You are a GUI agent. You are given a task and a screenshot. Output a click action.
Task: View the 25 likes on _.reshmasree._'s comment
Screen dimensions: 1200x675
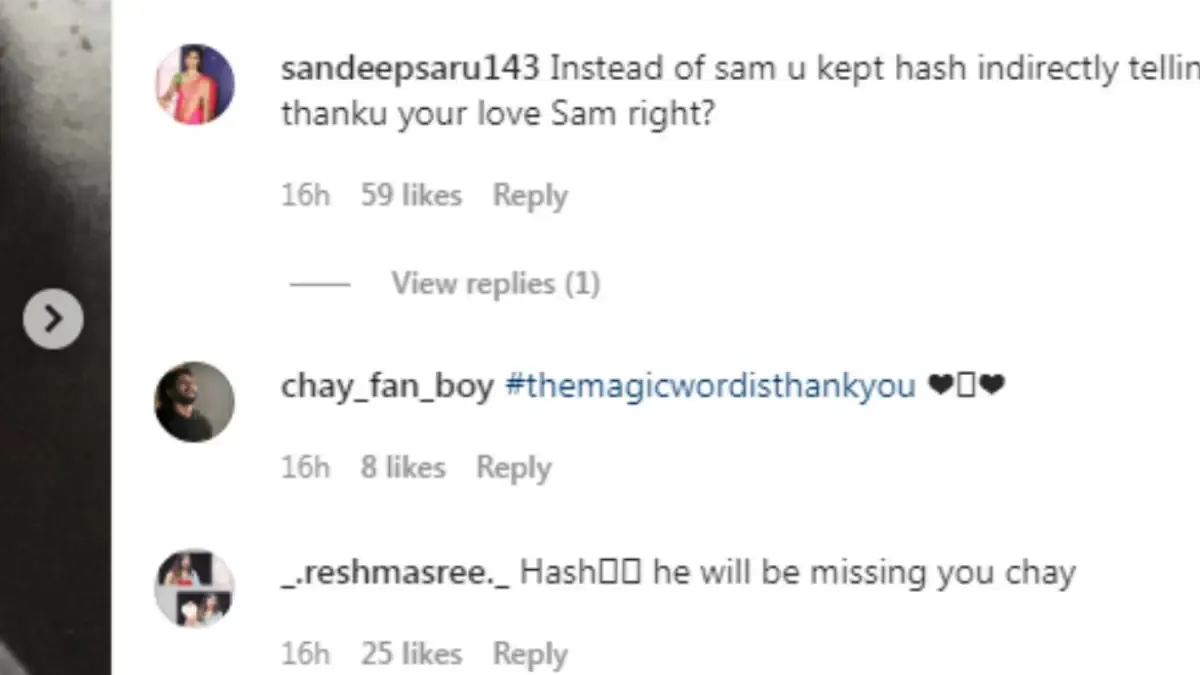point(412,653)
